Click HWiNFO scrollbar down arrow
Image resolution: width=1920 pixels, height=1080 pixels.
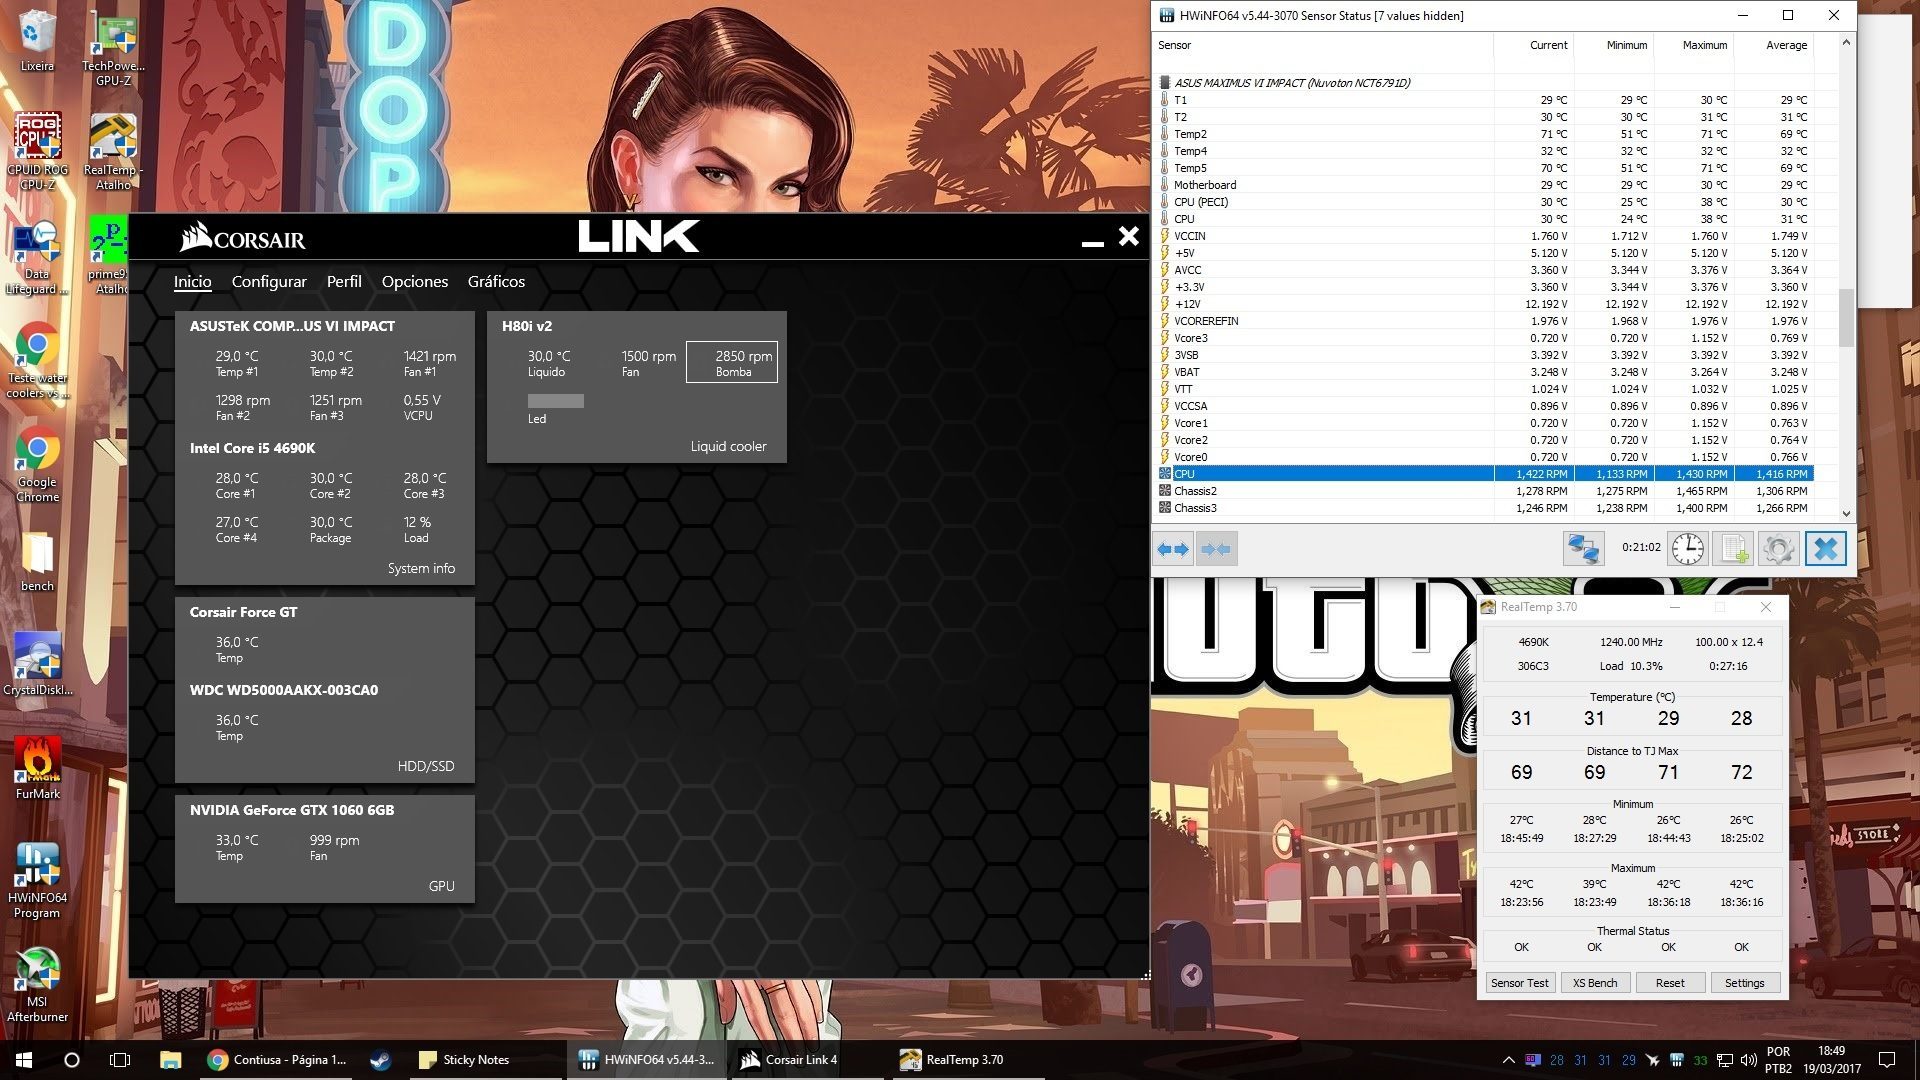(x=1846, y=513)
